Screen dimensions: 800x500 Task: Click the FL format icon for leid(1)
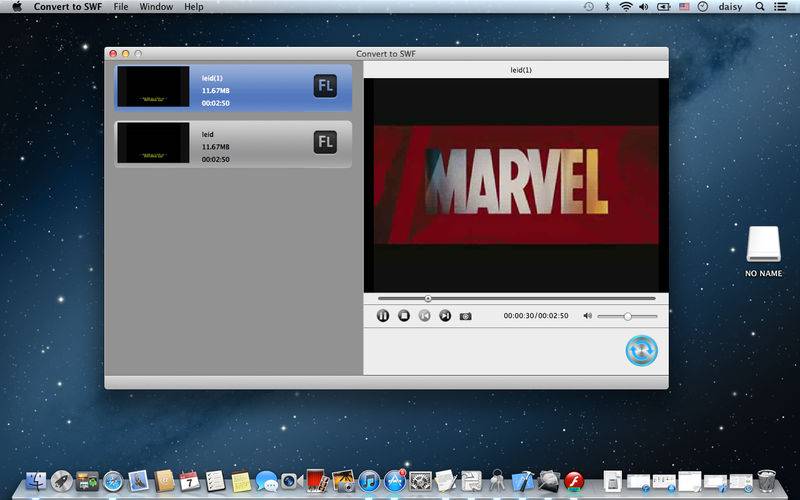coord(325,86)
